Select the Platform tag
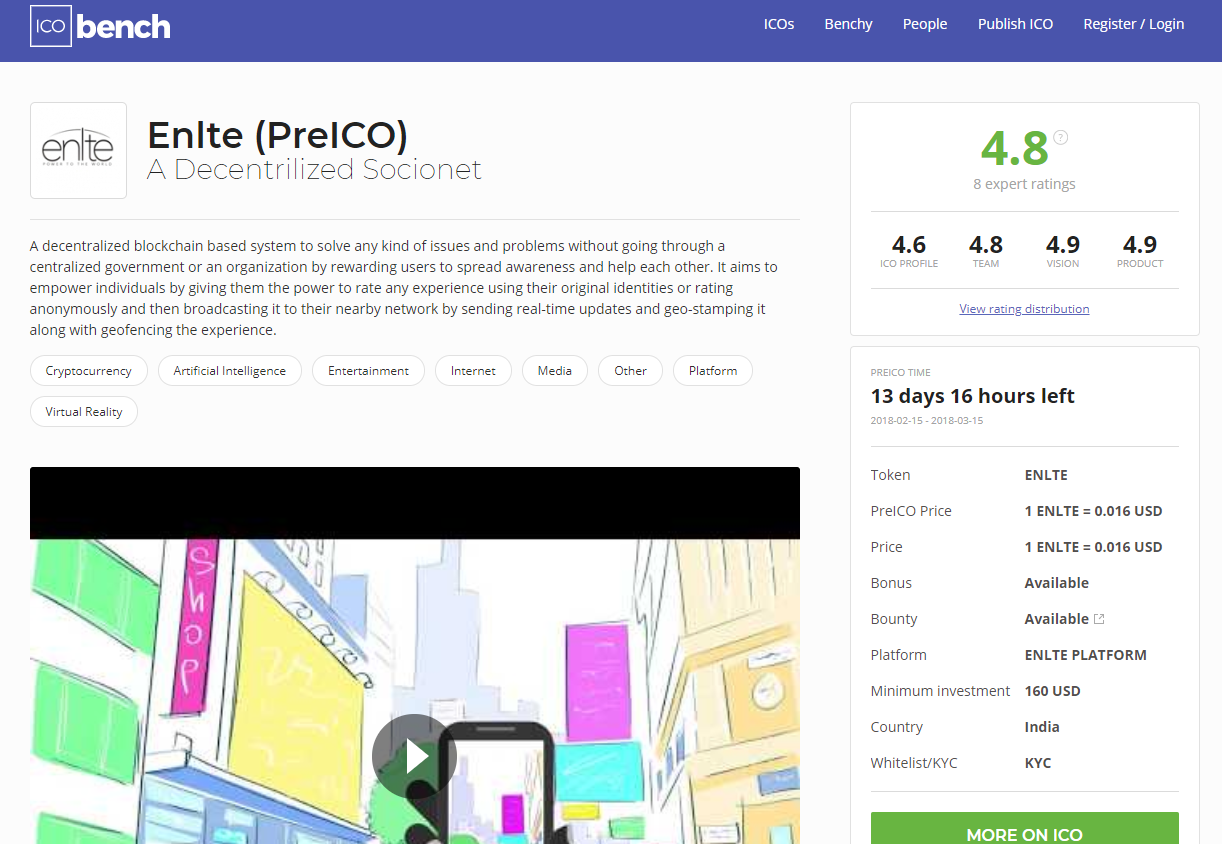 [x=713, y=371]
